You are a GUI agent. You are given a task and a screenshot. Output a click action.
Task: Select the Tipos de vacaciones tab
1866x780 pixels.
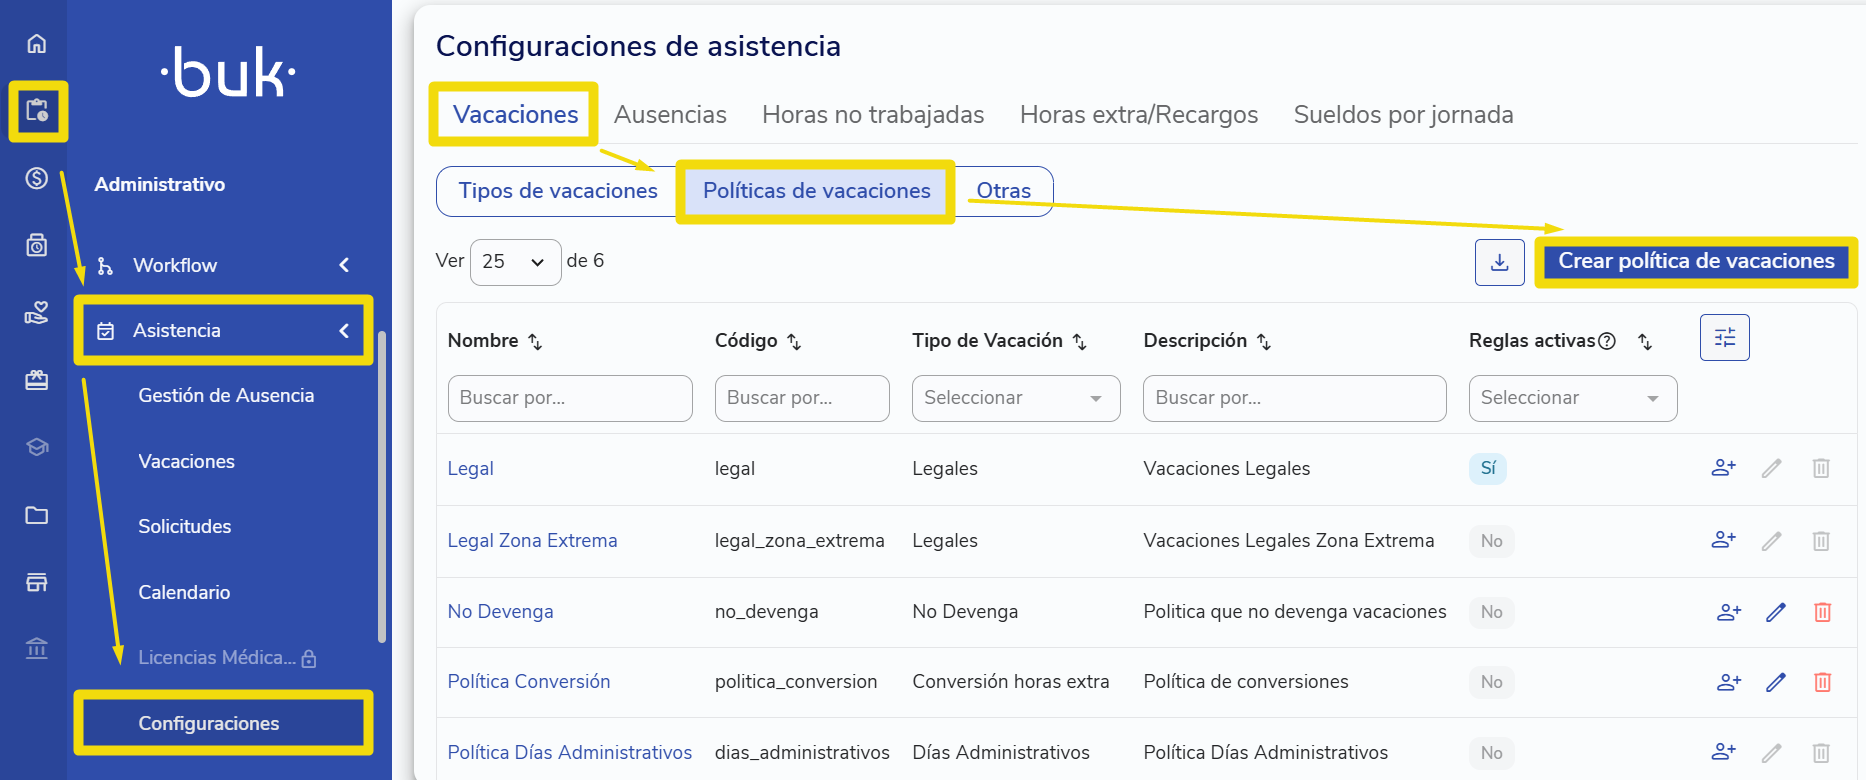558,191
